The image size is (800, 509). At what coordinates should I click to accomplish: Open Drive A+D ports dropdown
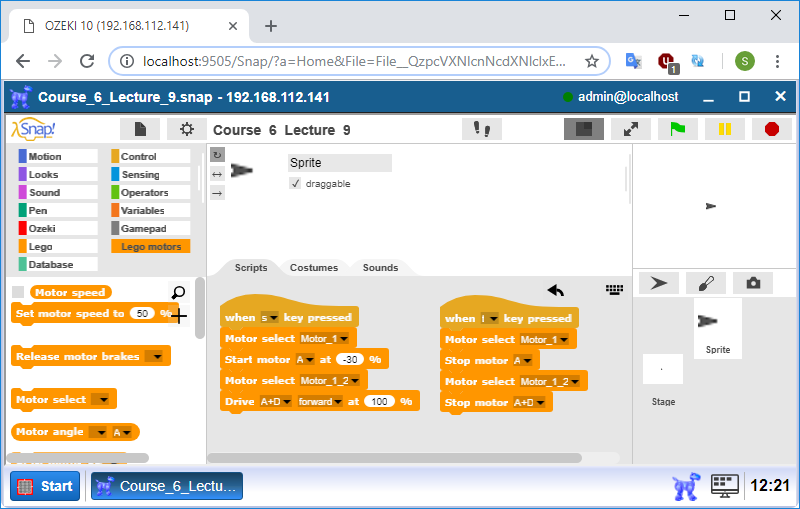[x=276, y=401]
